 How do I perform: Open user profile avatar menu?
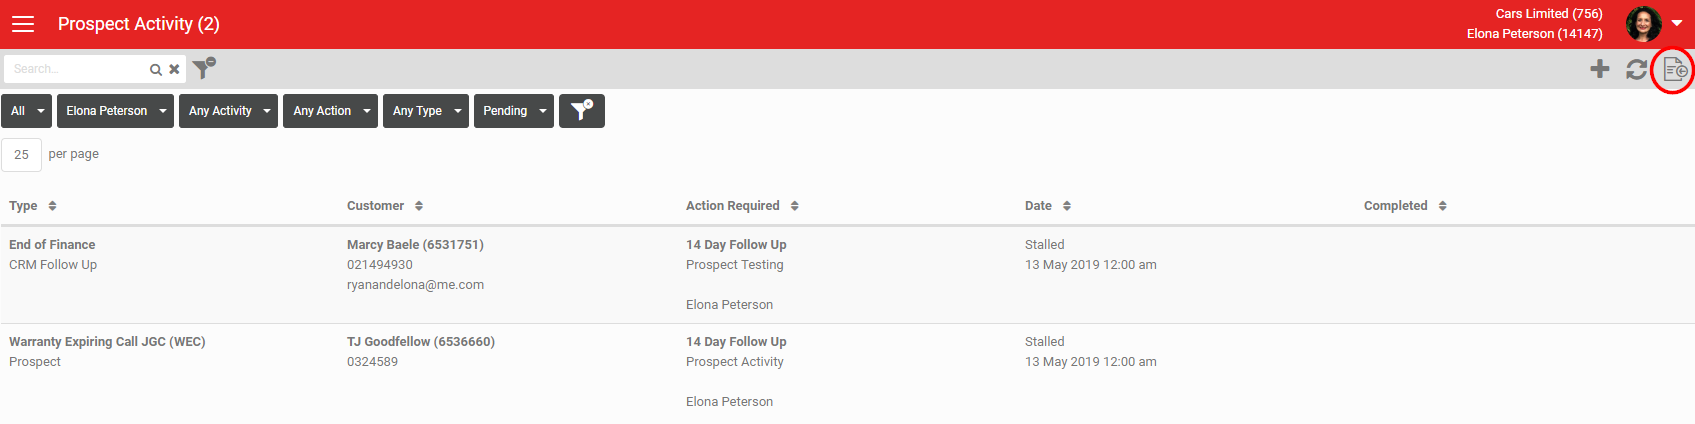pos(1644,23)
